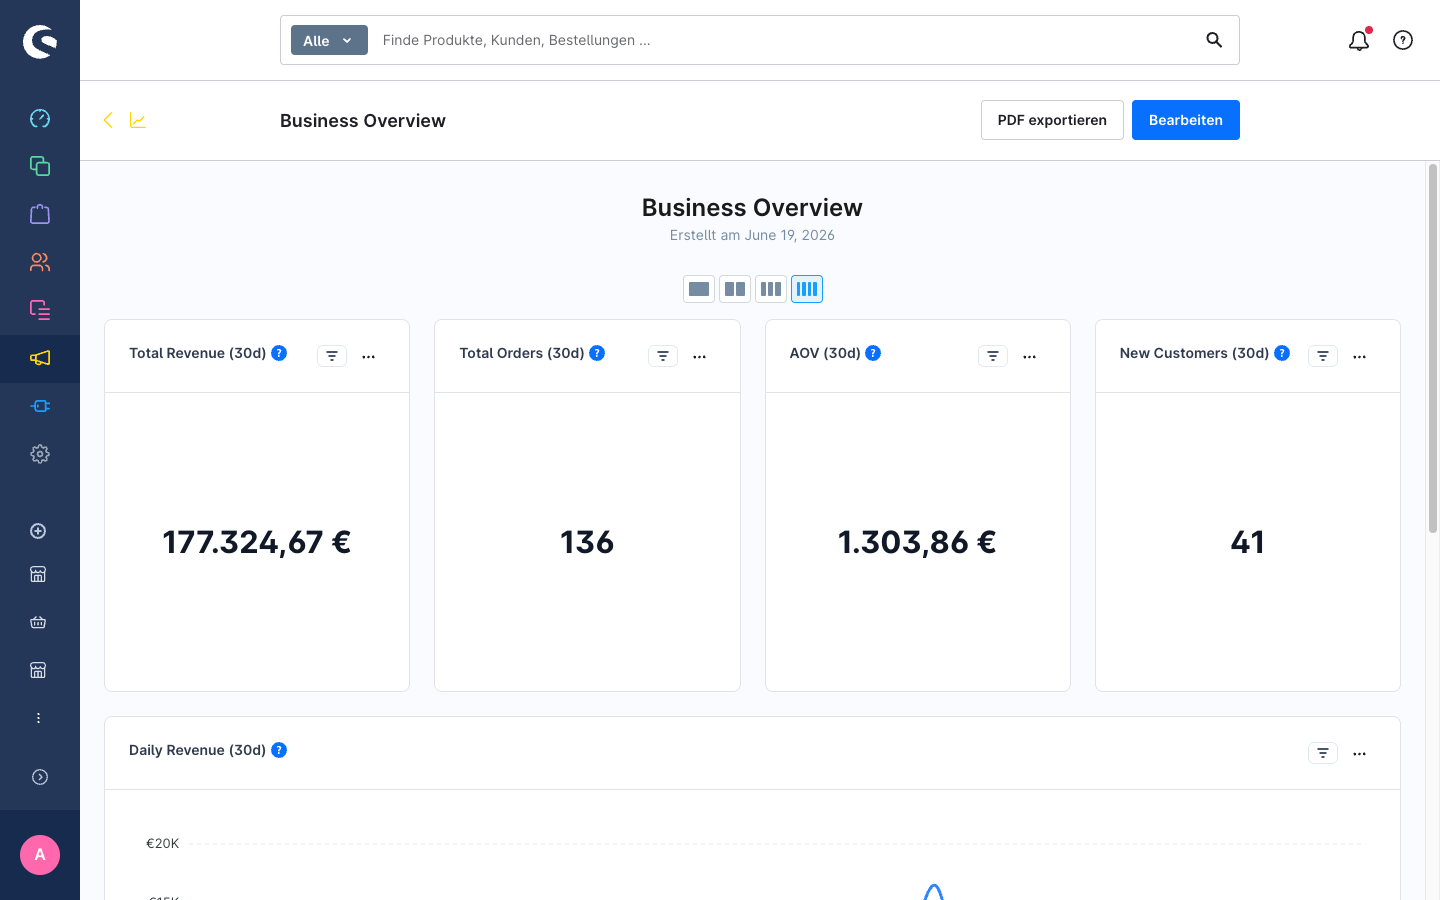Image resolution: width=1440 pixels, height=900 pixels.
Task: Switch to the two-column layout
Action: 735,289
